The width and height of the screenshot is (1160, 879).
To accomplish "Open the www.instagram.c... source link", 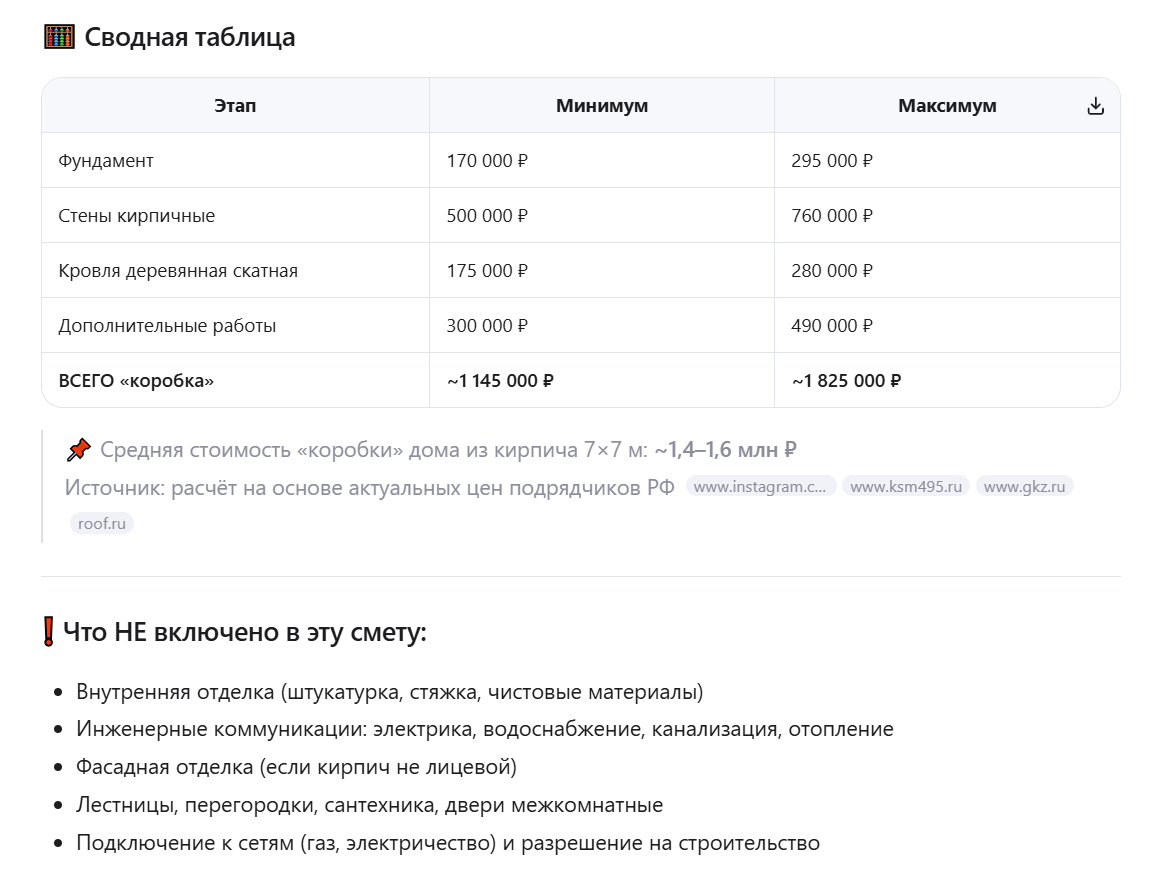I will (x=760, y=487).
